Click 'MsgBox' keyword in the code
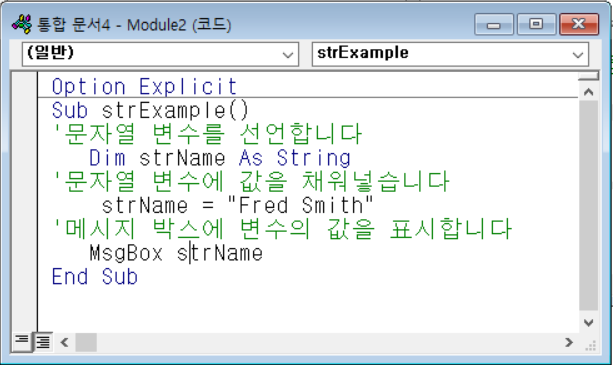613x365 pixels. [126, 253]
